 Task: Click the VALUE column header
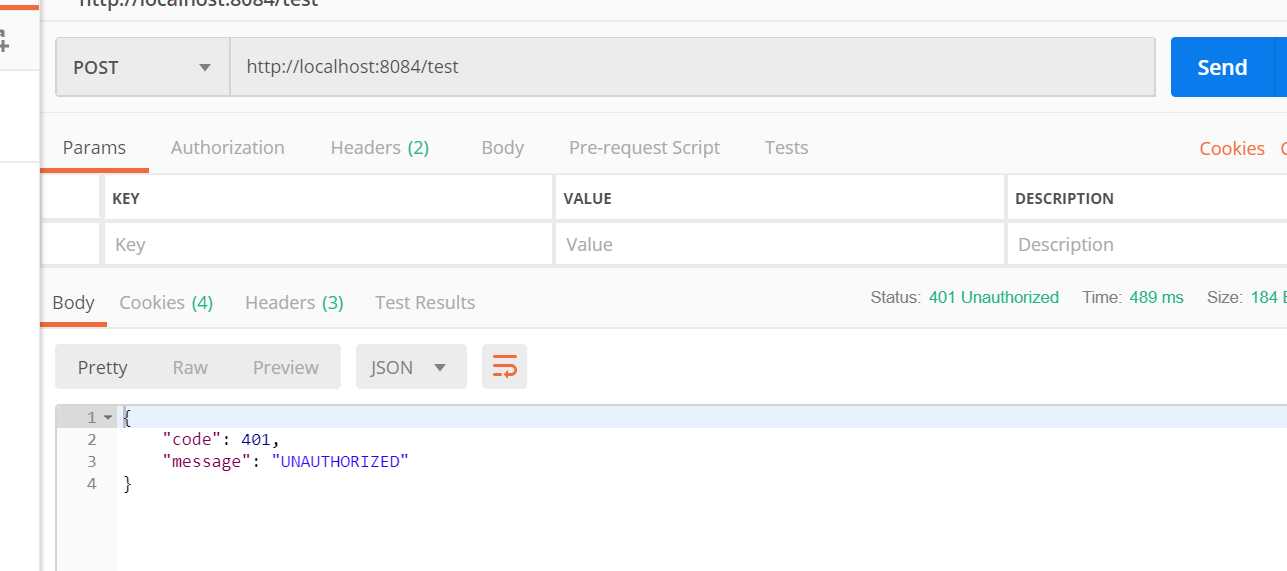[x=587, y=198]
